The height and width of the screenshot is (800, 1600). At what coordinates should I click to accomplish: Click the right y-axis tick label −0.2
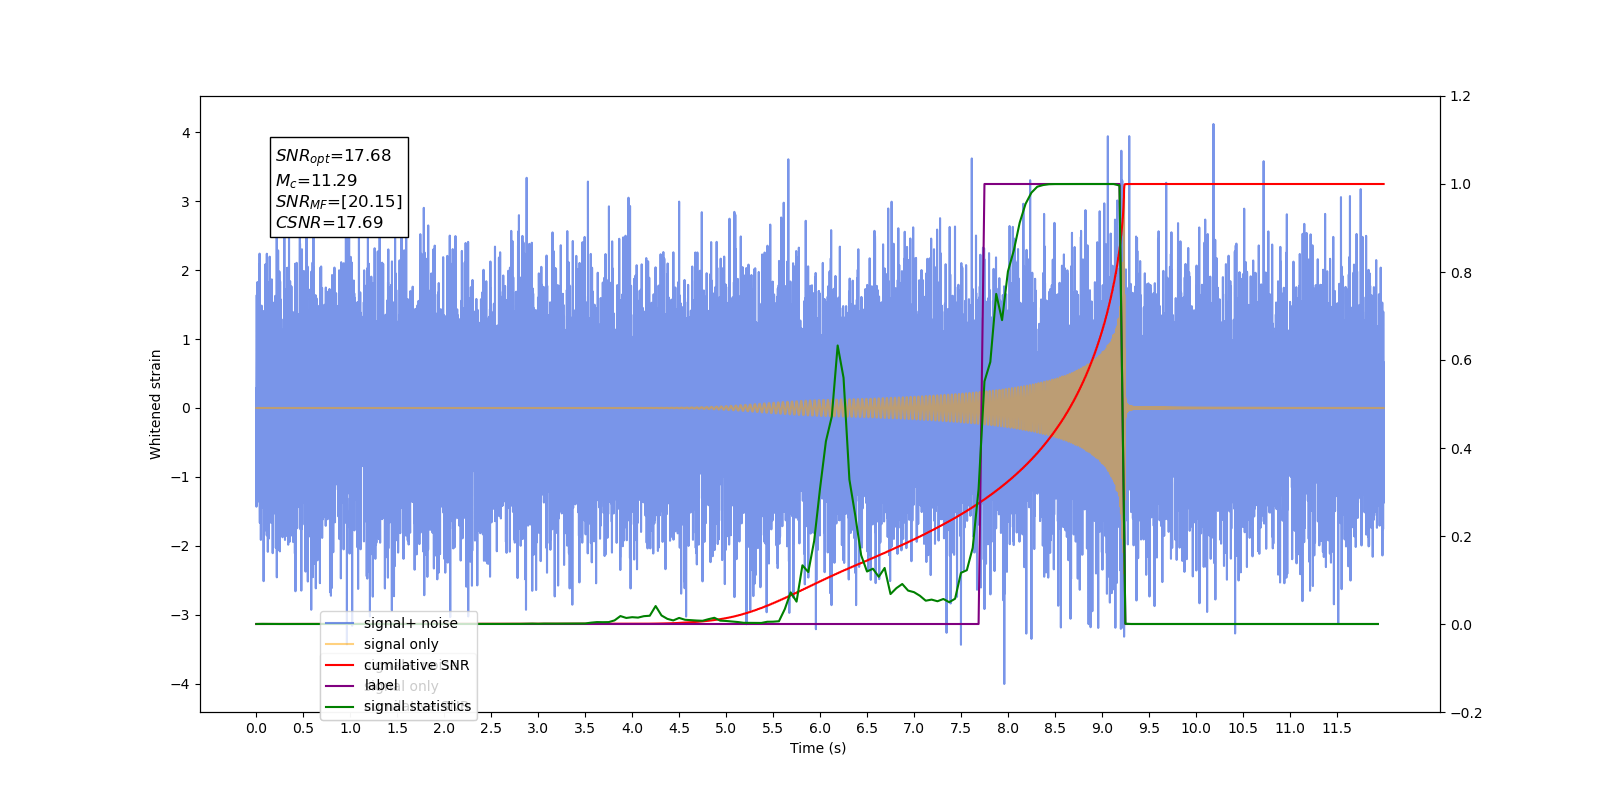tap(1465, 713)
